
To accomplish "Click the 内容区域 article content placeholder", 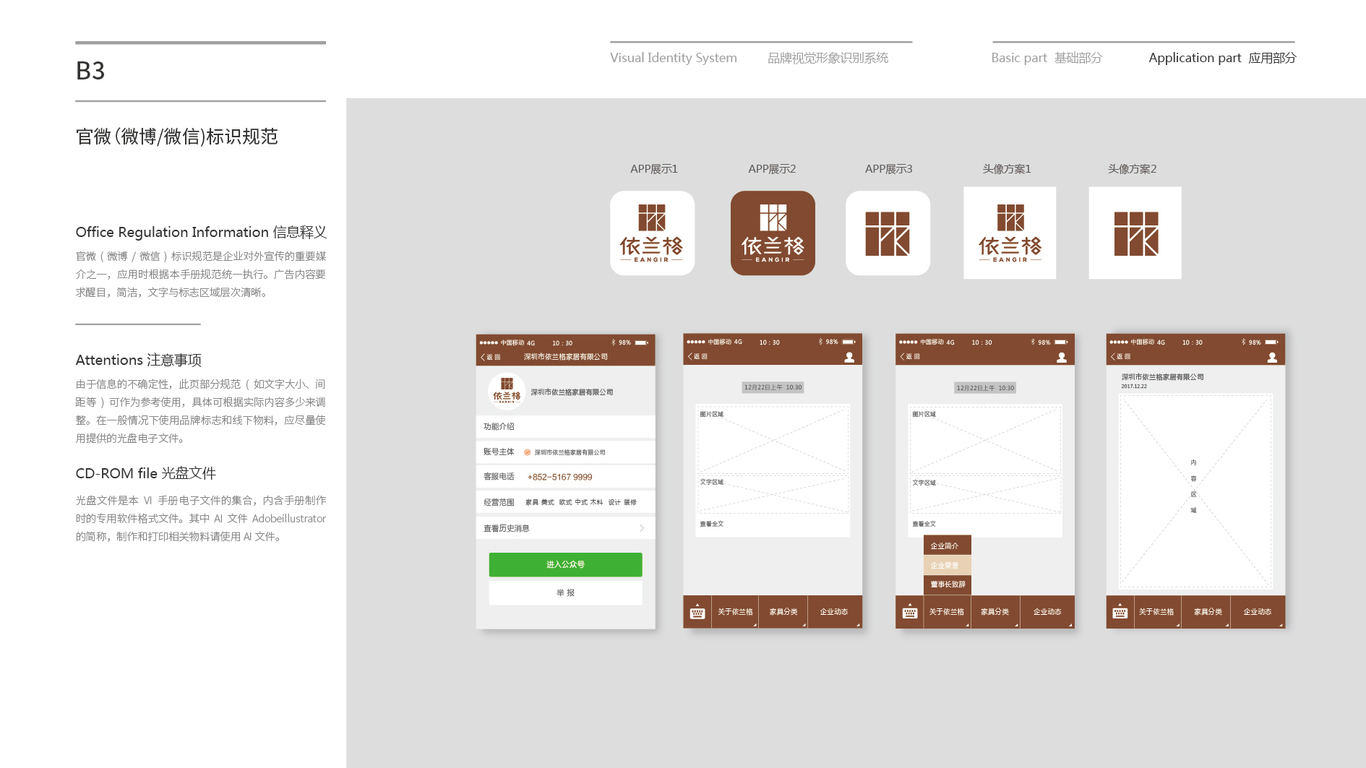I will (1195, 491).
